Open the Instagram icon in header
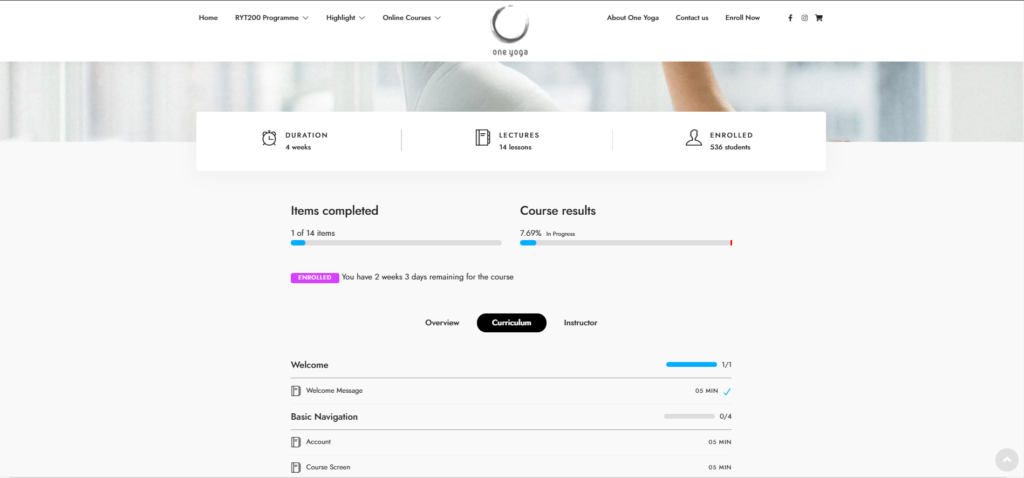 pyautogui.click(x=805, y=18)
